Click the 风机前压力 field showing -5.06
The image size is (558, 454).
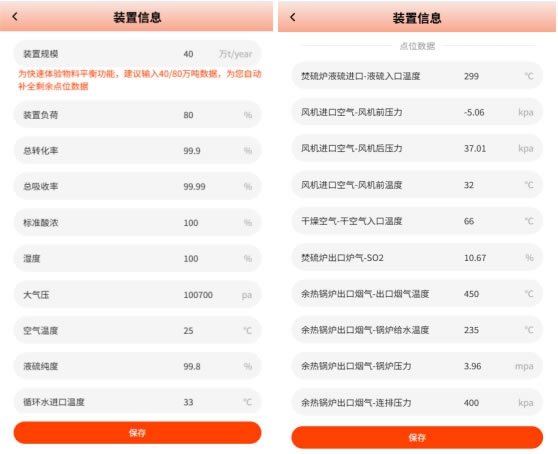[417, 112]
